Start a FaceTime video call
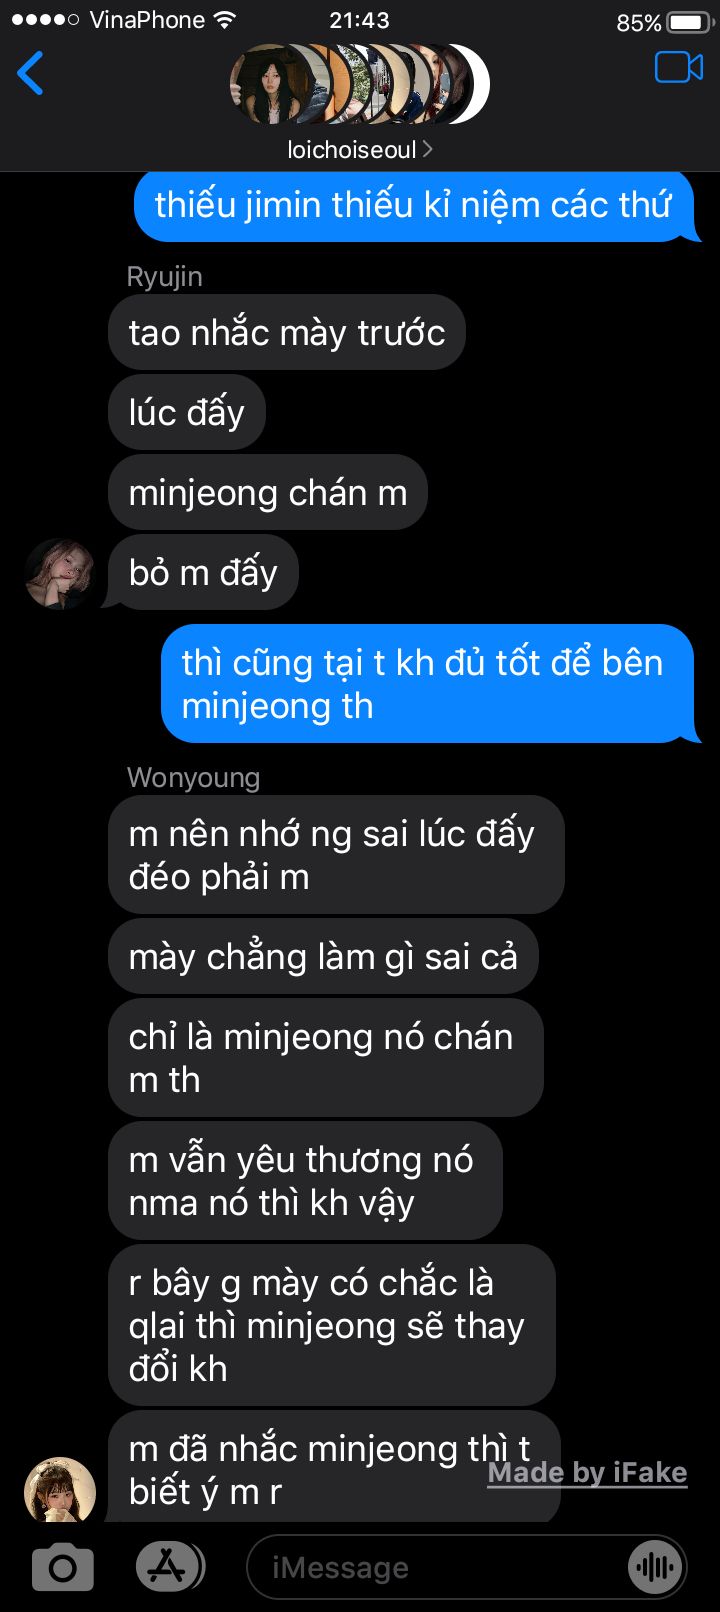720x1612 pixels. click(679, 67)
